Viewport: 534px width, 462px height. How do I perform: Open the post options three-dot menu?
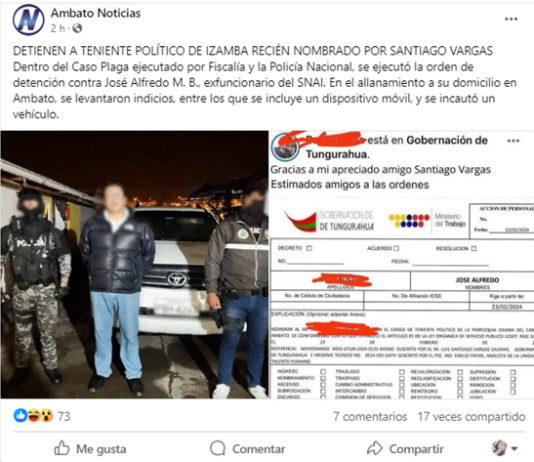511,19
